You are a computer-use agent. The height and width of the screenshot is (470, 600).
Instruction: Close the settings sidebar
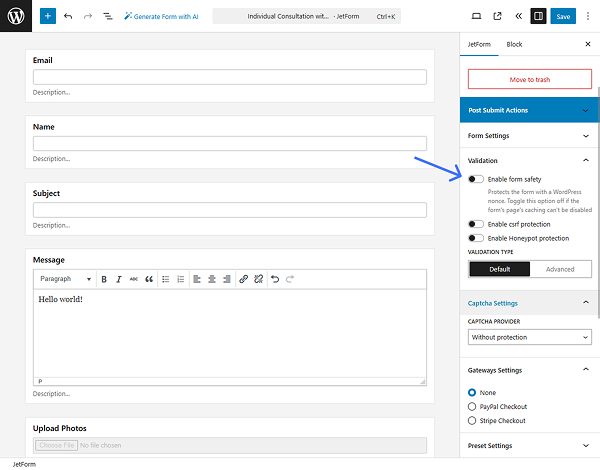pos(588,44)
